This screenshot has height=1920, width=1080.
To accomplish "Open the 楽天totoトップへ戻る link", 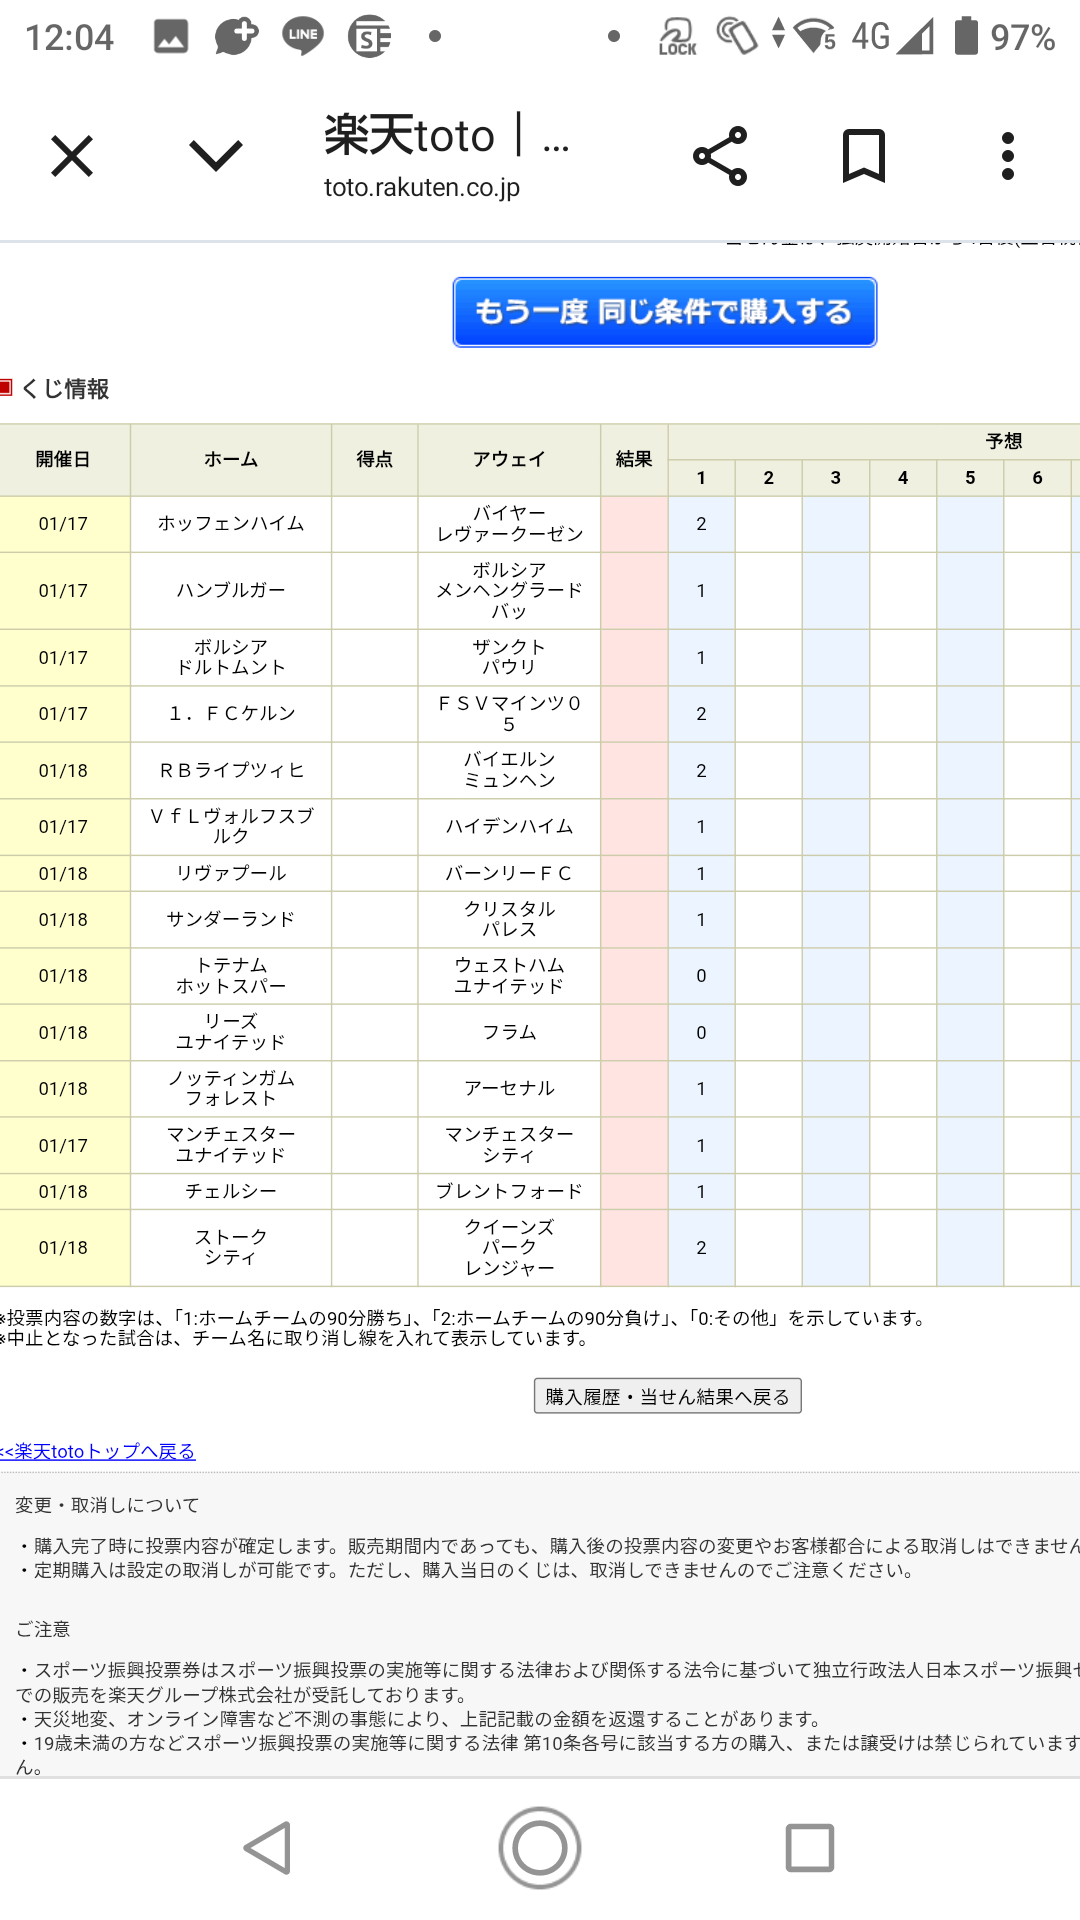I will [98, 1451].
